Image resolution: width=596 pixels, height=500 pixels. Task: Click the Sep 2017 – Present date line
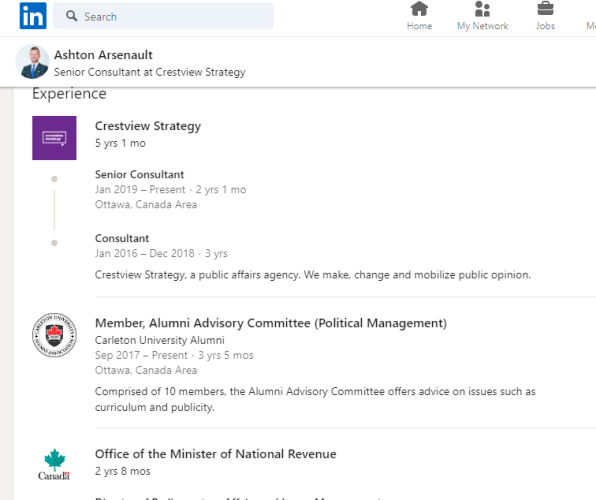pyautogui.click(x=174, y=355)
